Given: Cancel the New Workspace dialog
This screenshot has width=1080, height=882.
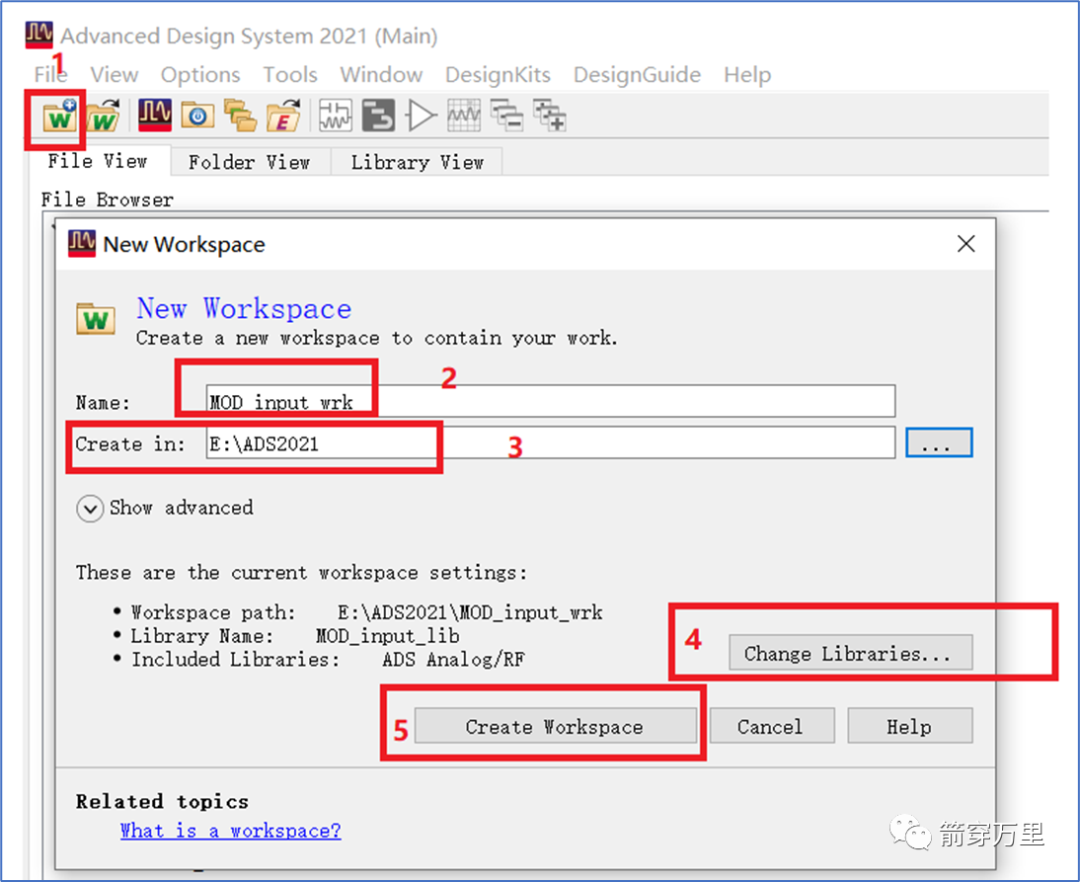Looking at the screenshot, I should click(771, 726).
